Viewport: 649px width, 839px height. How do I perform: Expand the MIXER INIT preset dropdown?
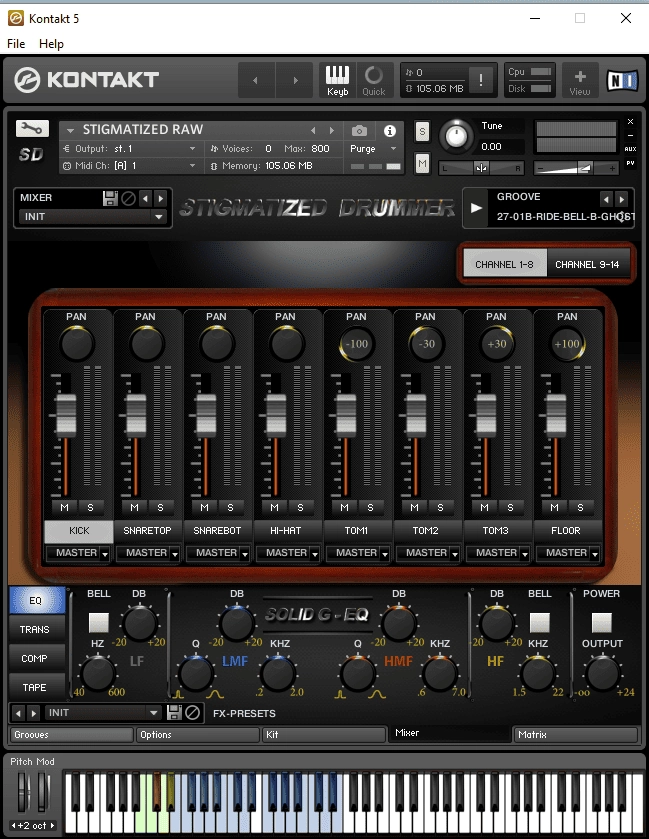[x=91, y=217]
